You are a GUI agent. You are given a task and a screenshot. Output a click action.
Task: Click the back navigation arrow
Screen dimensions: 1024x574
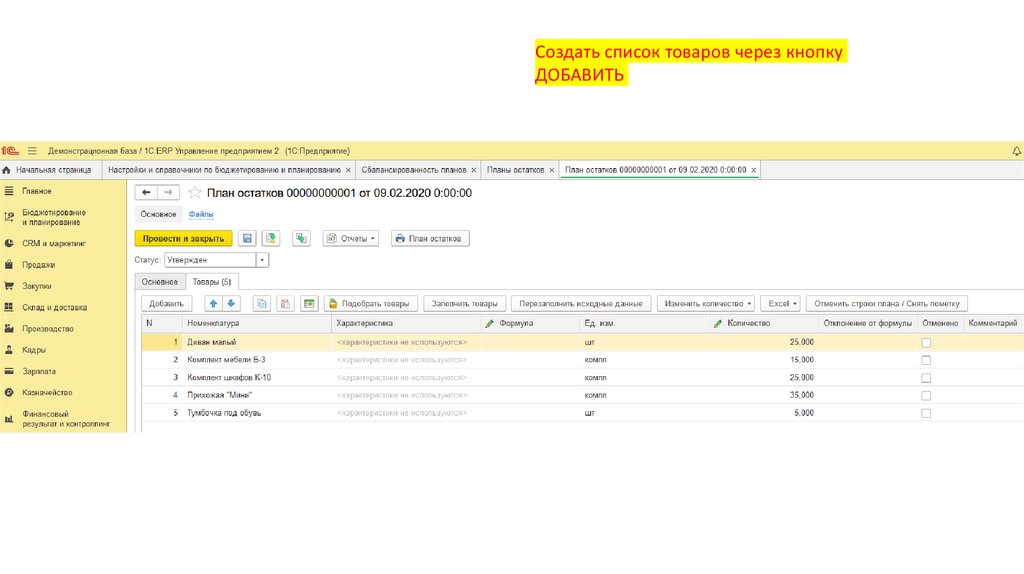click(146, 192)
